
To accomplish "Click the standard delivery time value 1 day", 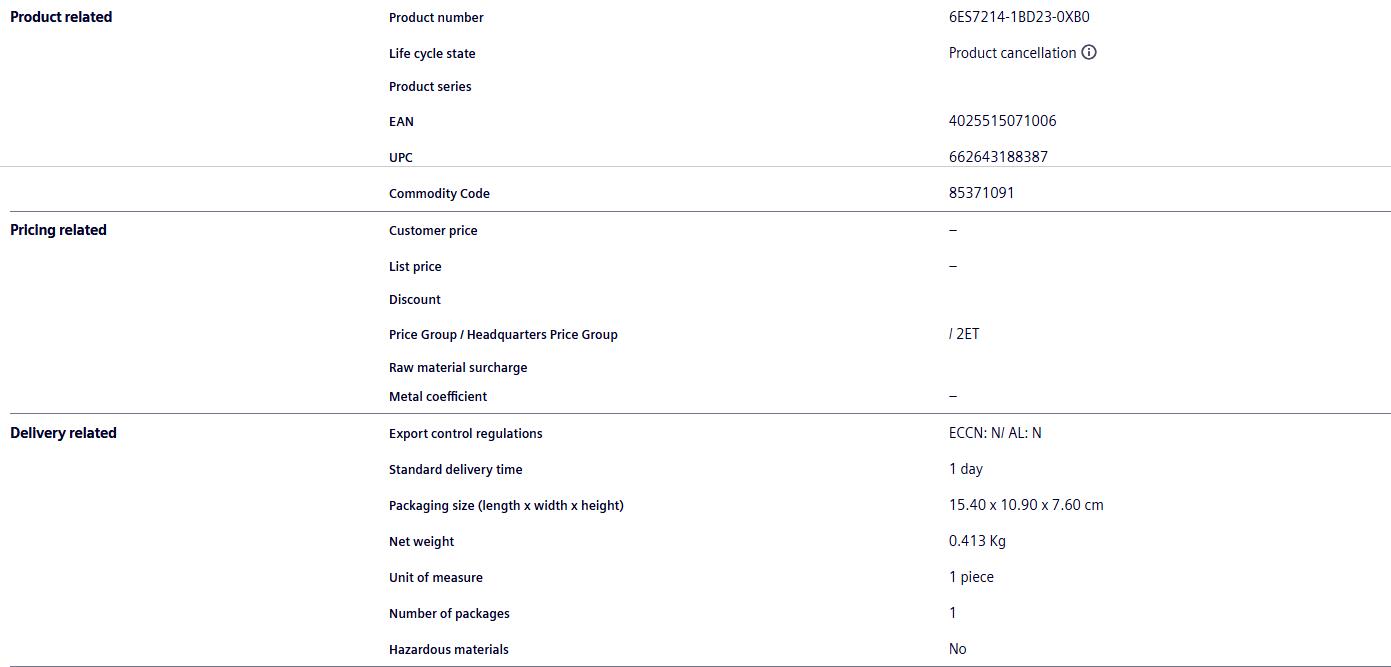I will [x=965, y=469].
